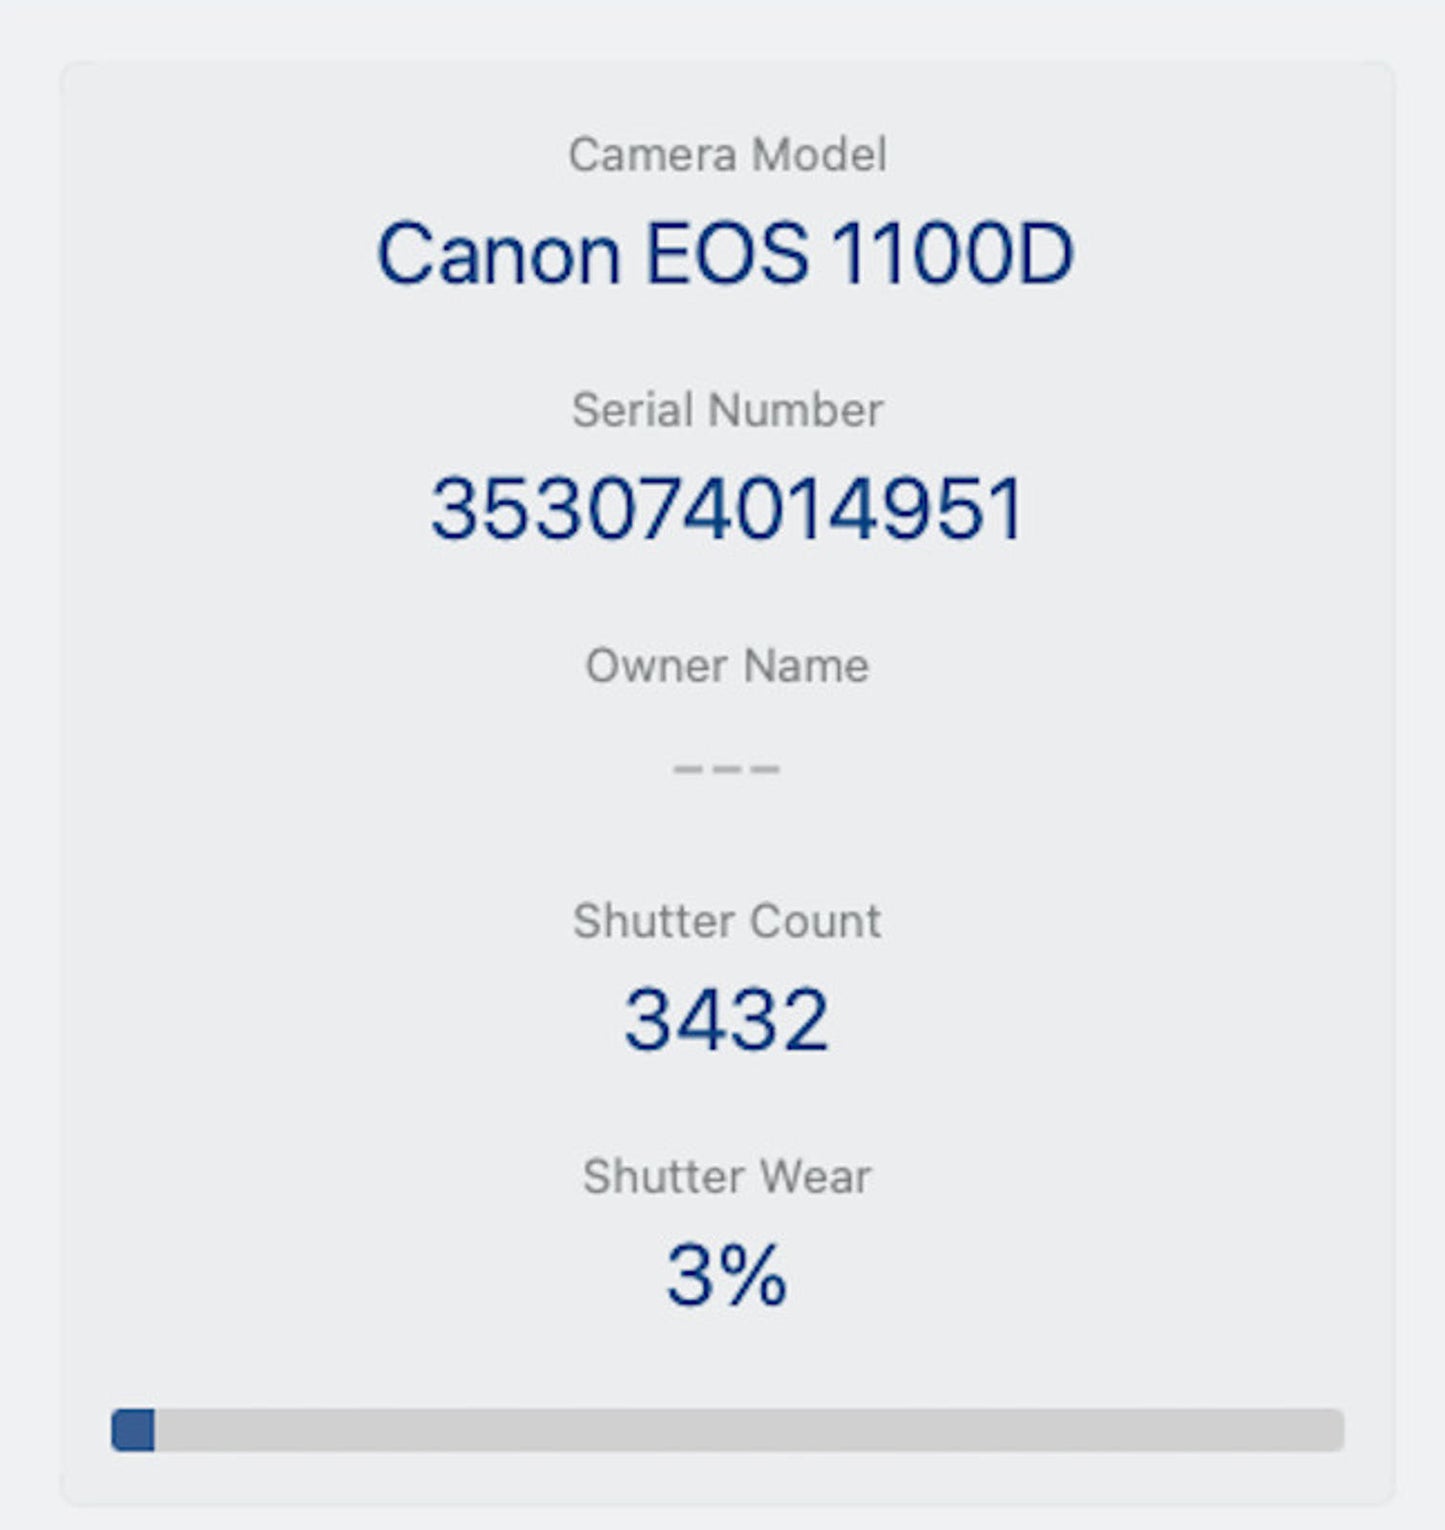Screen dimensions: 1445x1530
Task: Click the serial number 353074014951
Action: [728, 506]
